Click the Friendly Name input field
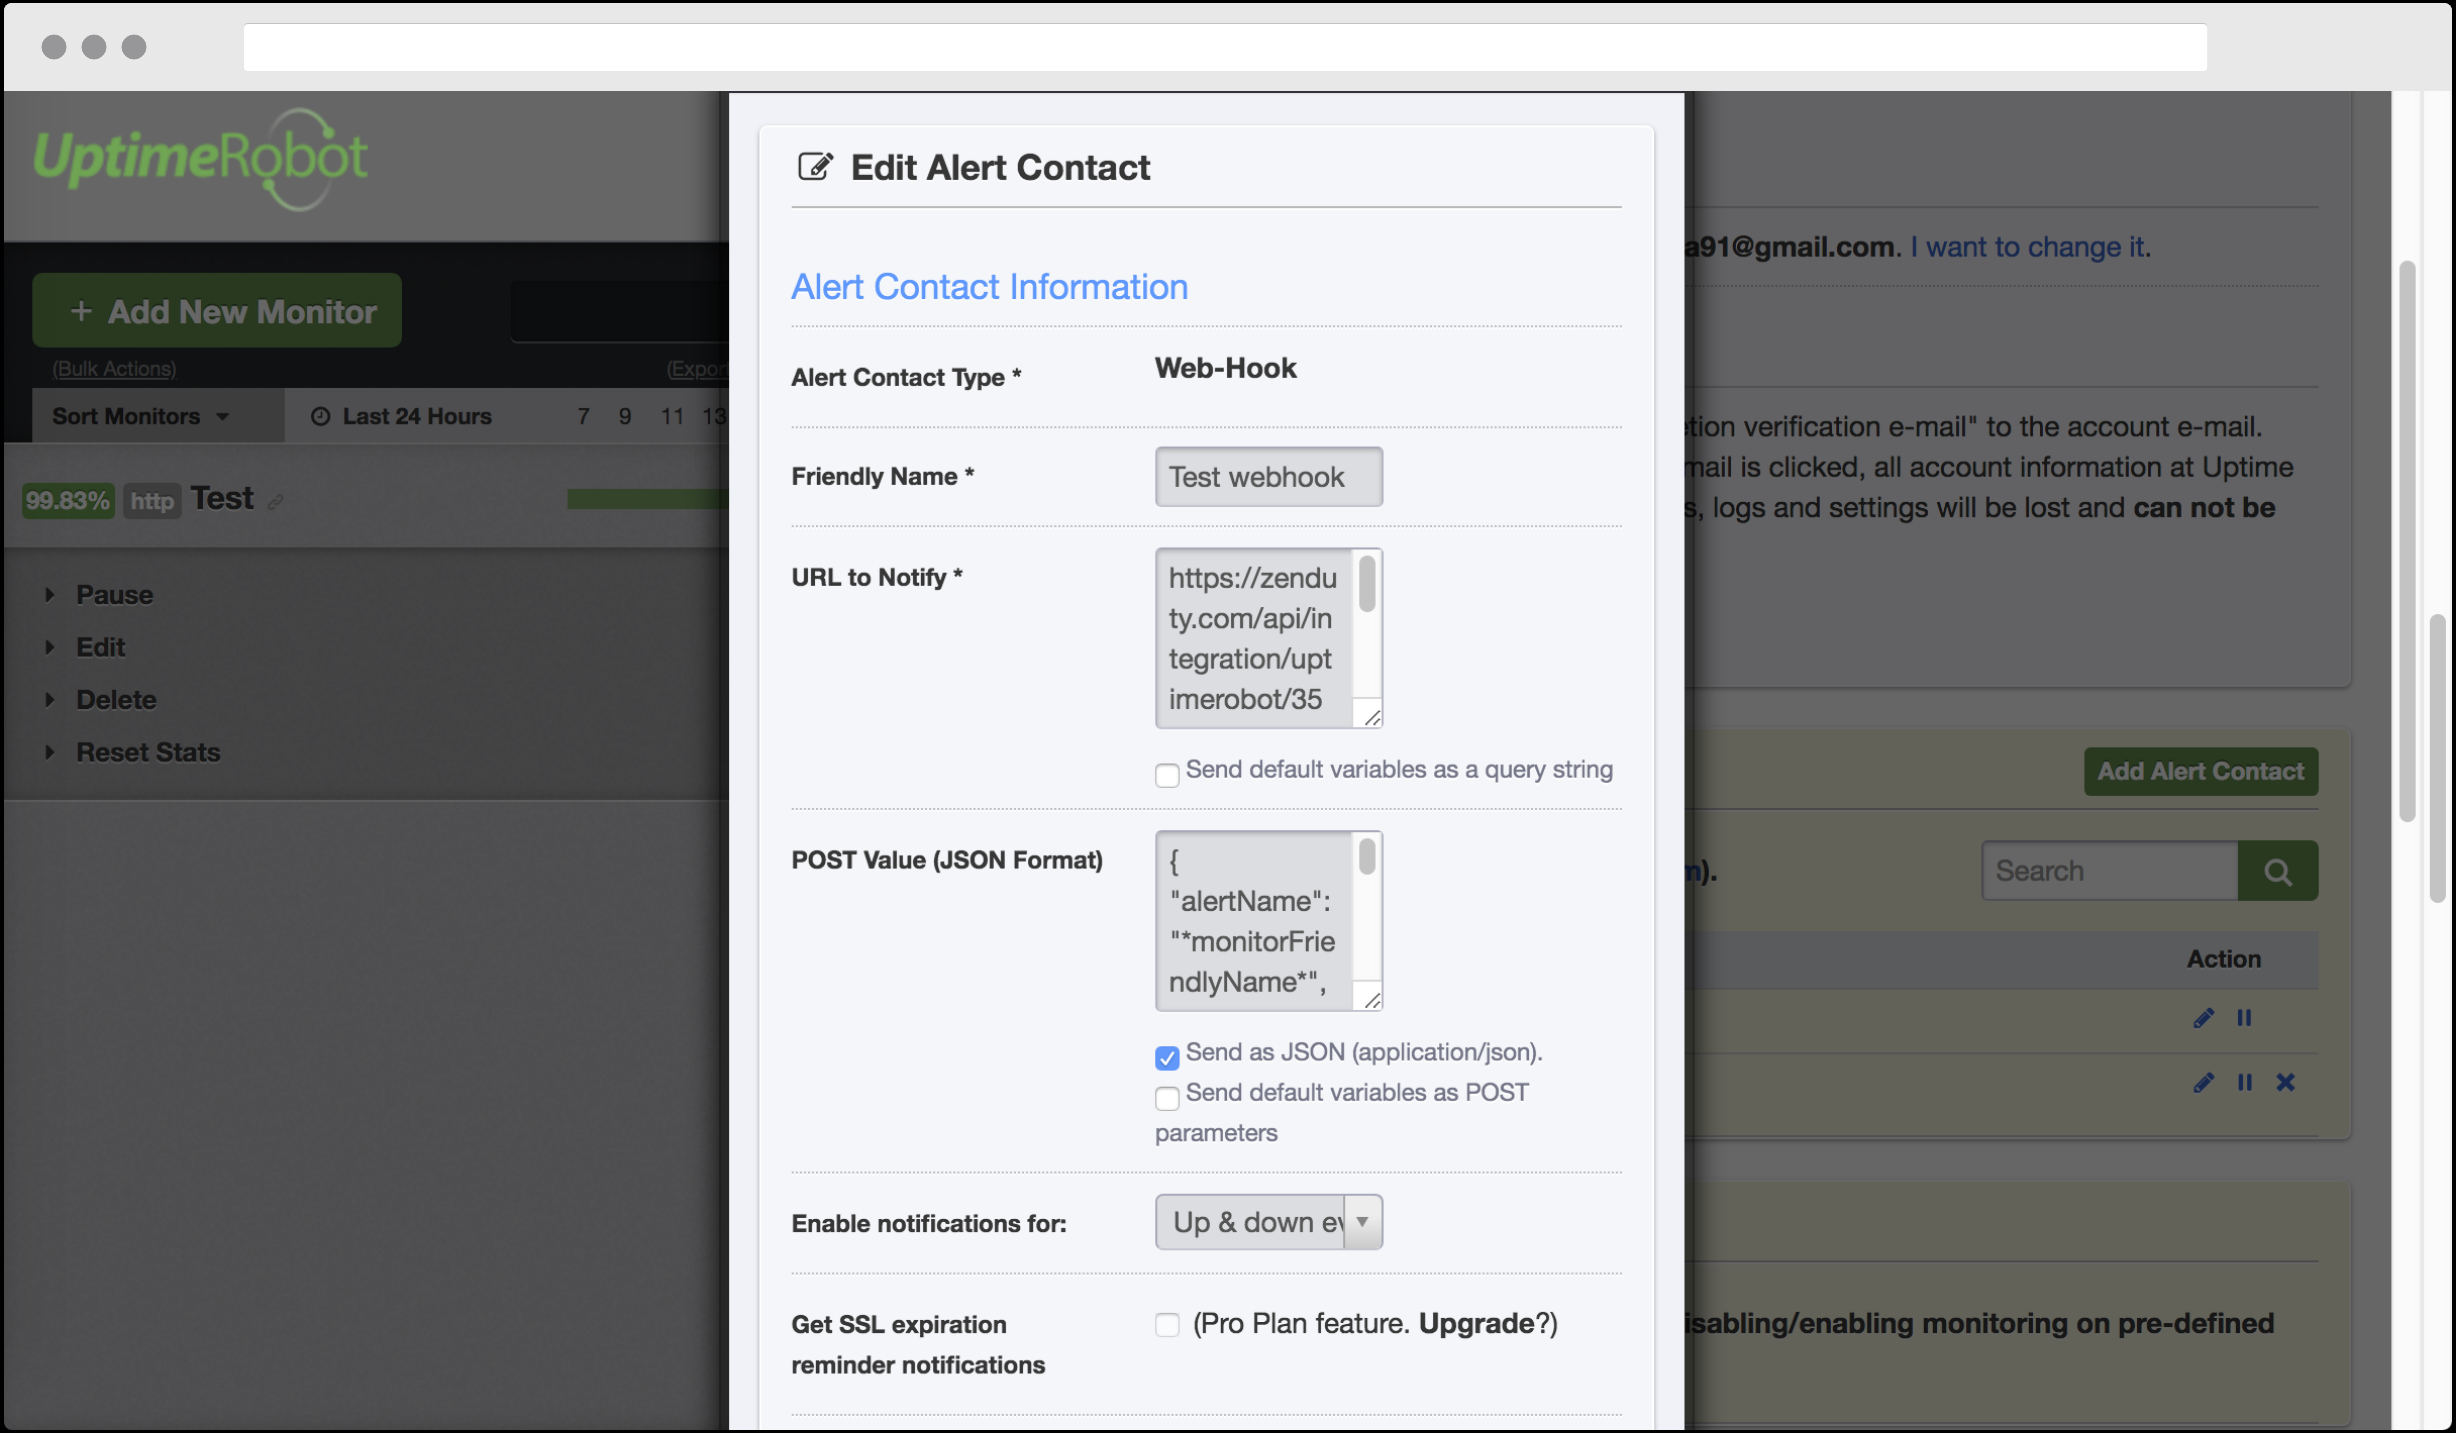This screenshot has height=1433, width=2456. tap(1268, 477)
